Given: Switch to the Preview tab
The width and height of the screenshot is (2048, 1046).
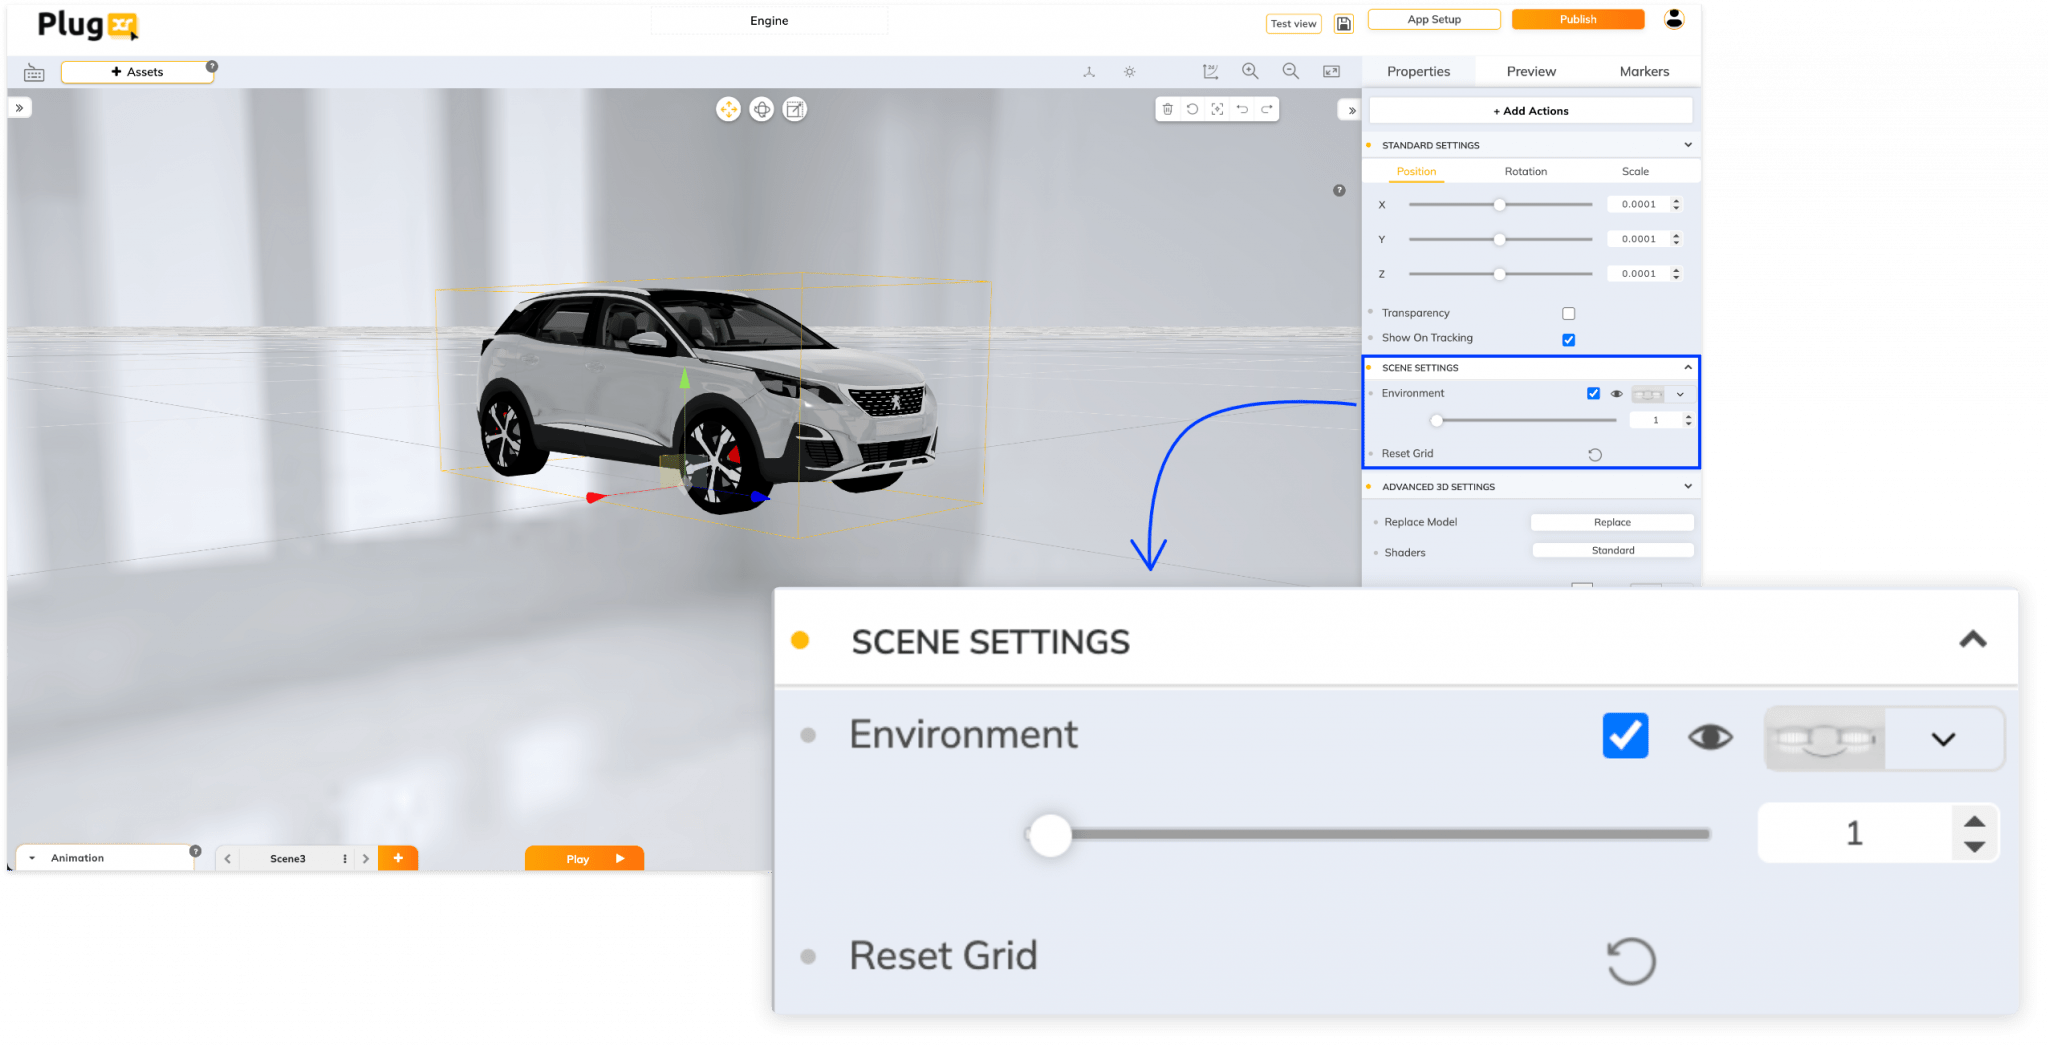Looking at the screenshot, I should 1529,71.
